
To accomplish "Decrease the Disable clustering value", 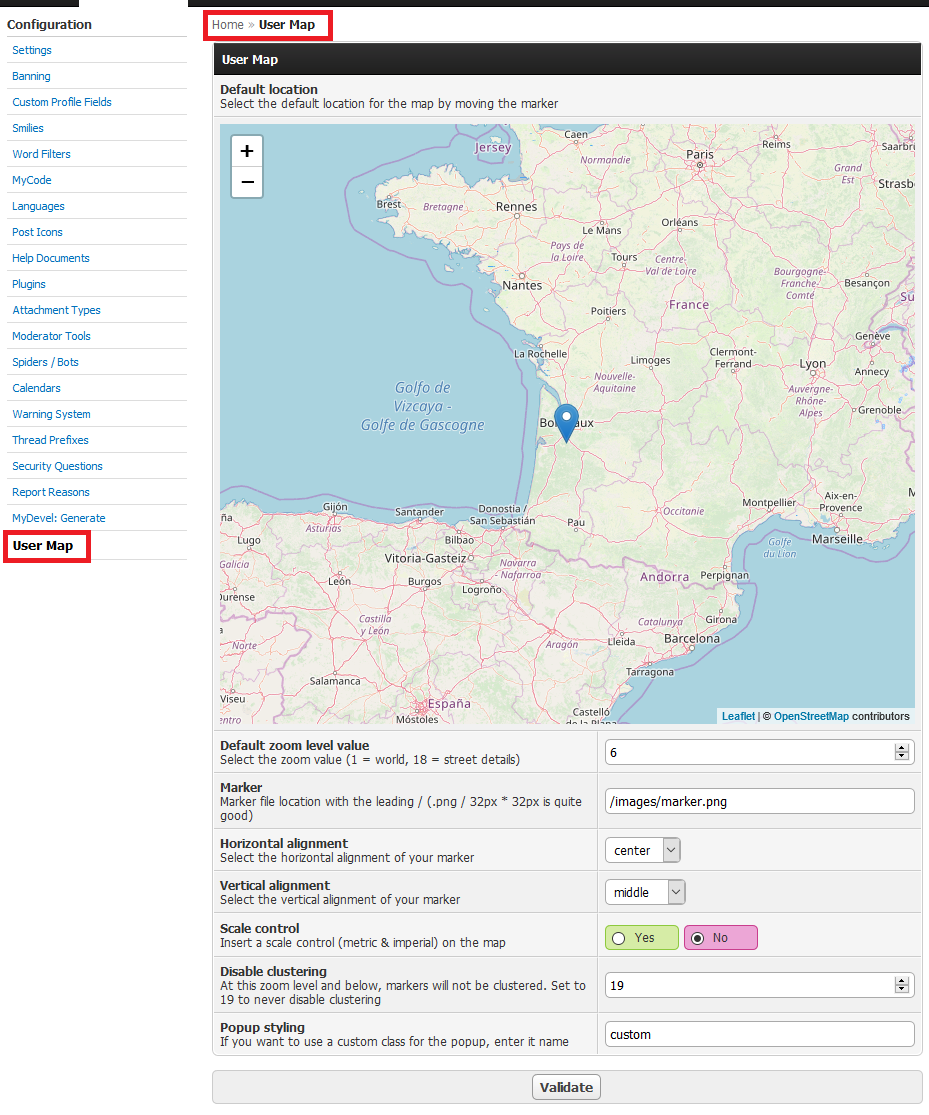I will [902, 990].
